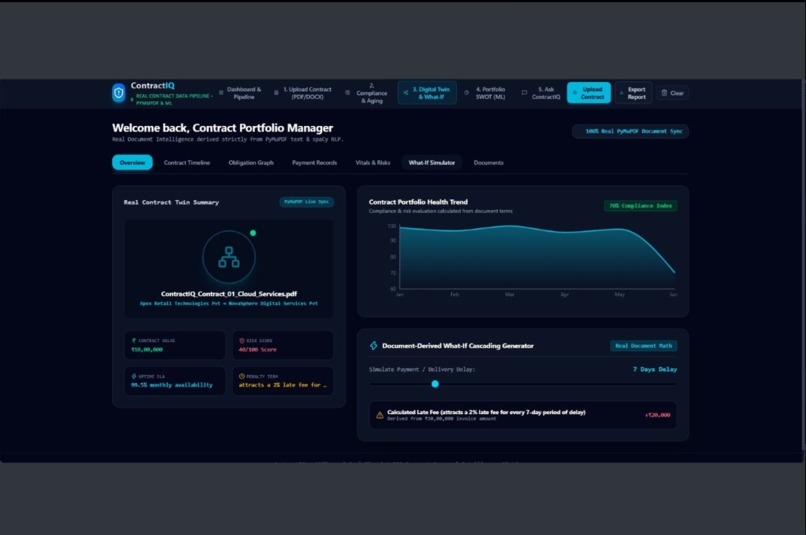Click the rupee icon next to Contract Value
Viewport: 806px width, 535px height.
[x=134, y=341]
